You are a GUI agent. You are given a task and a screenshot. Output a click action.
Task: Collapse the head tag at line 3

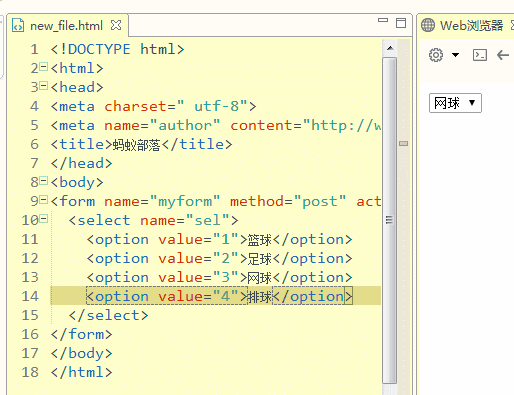44,86
